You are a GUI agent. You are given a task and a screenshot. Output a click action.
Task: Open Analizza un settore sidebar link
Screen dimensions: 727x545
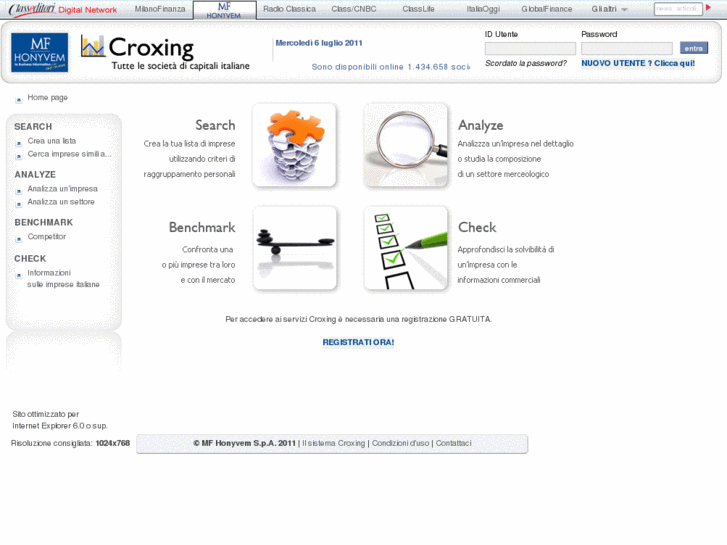[61, 202]
